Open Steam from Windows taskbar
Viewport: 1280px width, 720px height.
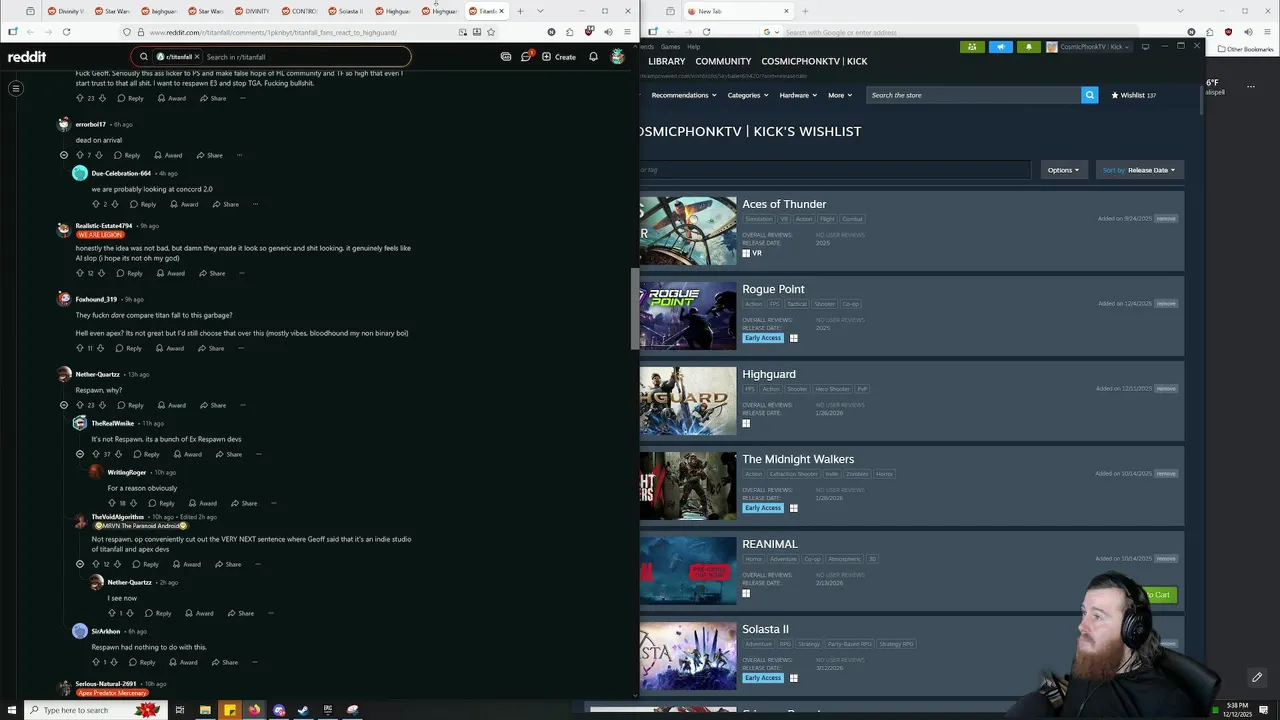tap(303, 710)
